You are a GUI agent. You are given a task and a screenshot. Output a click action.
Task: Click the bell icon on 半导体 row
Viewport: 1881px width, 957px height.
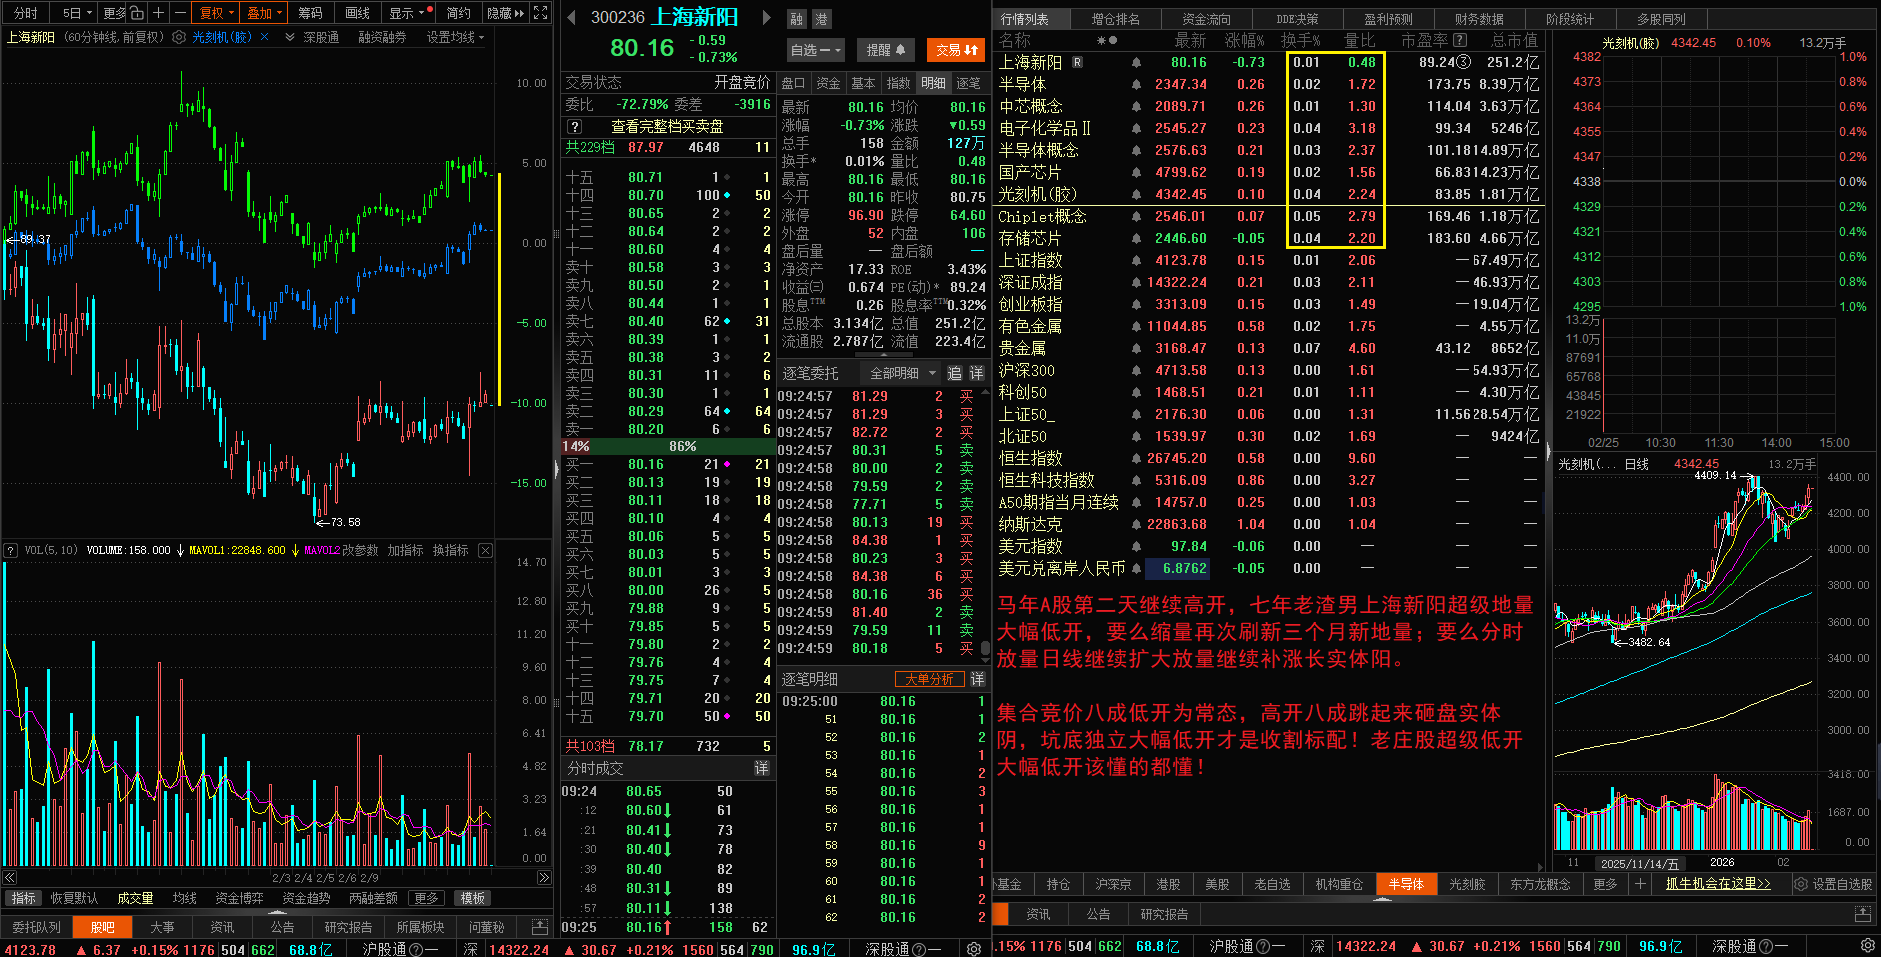point(1136,84)
